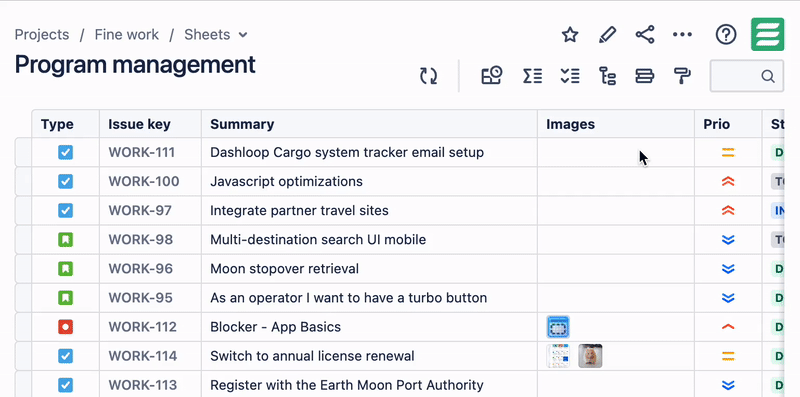This screenshot has width=800, height=397.
Task: Open the second image thumbnail in WORK-114 row
Action: [590, 356]
